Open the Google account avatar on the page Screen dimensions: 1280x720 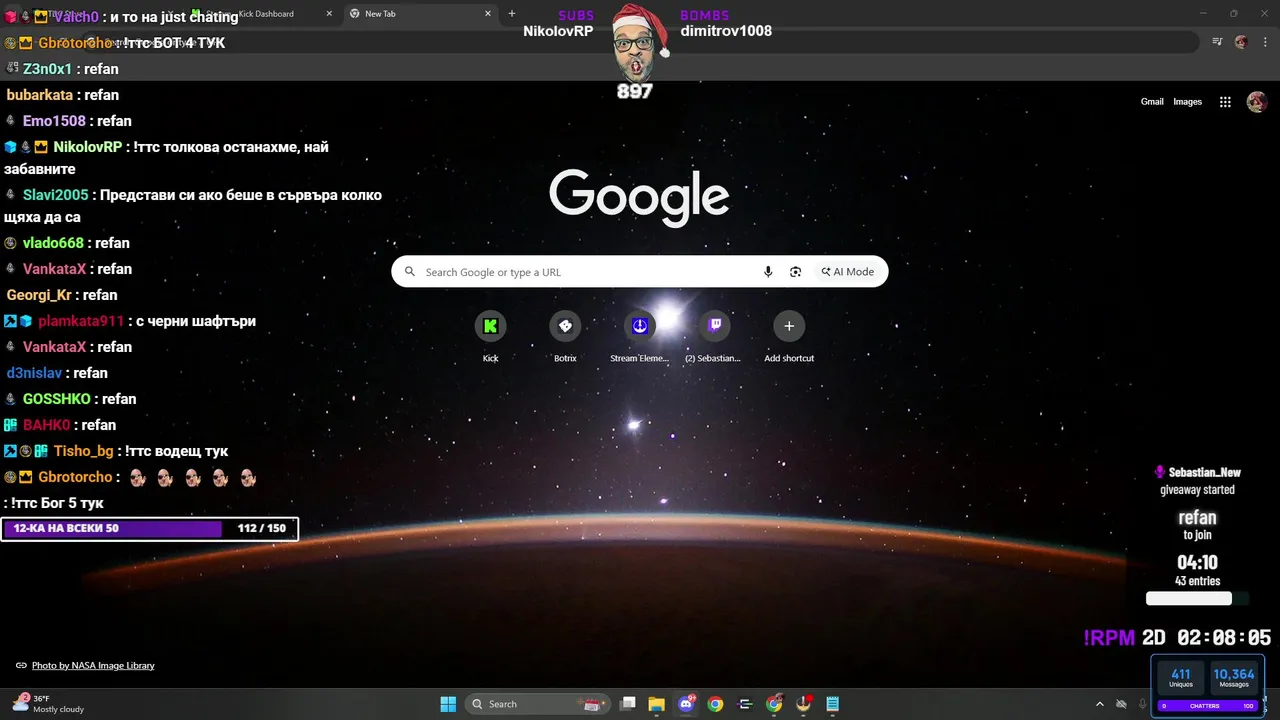pos(1257,102)
